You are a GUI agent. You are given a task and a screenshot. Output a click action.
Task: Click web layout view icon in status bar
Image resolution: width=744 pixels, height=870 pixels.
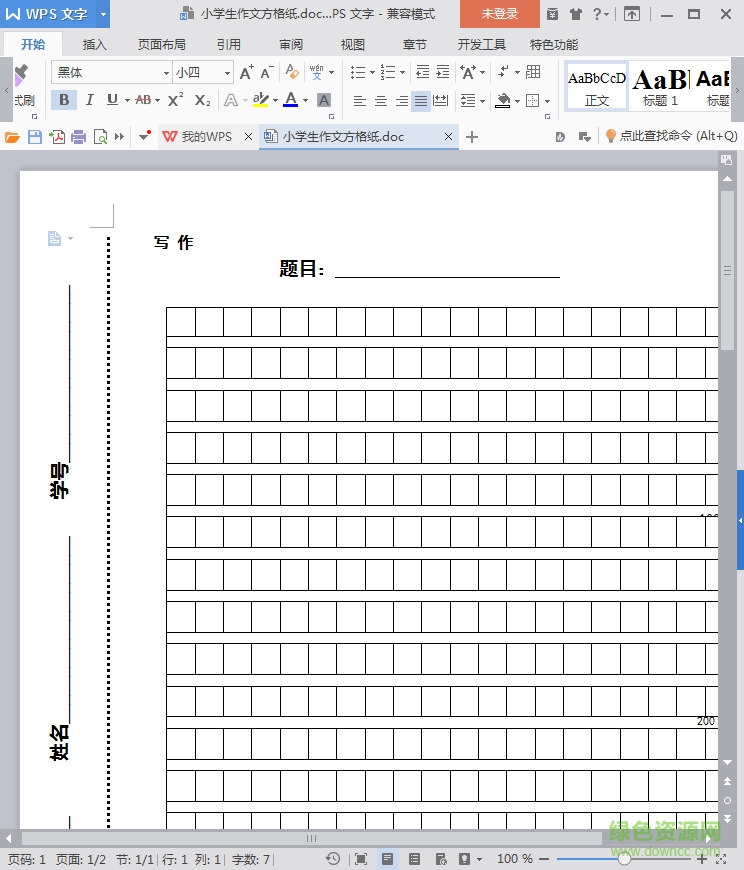click(x=441, y=859)
